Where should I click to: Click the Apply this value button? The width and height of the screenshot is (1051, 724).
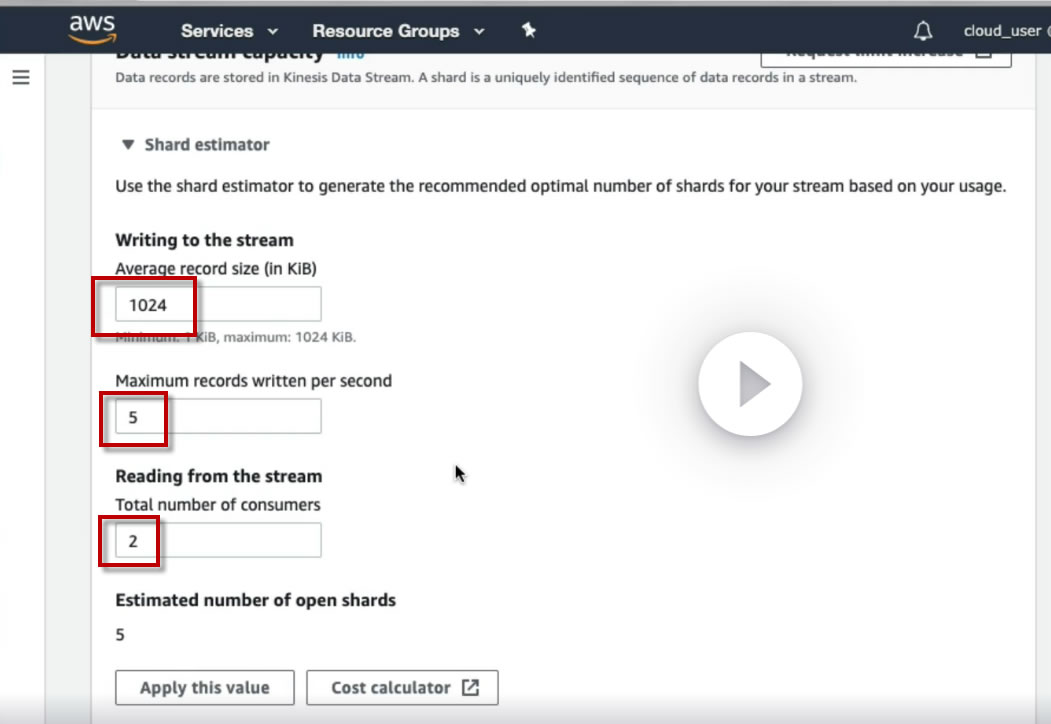[205, 687]
